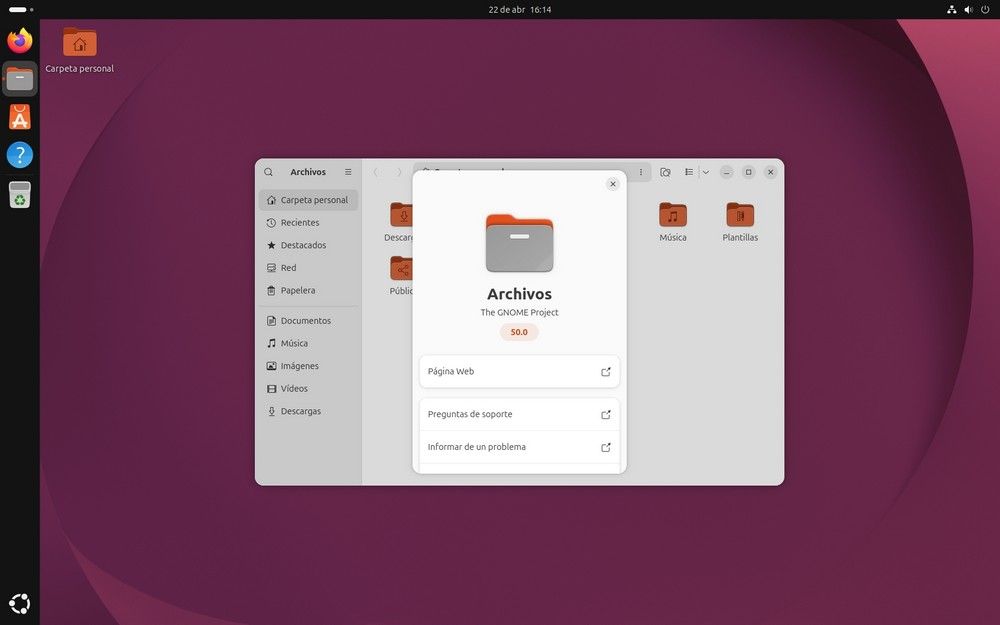Open the clock and calendar in the top bar
Screen dimensions: 1000x625
pyautogui.click(x=520, y=10)
